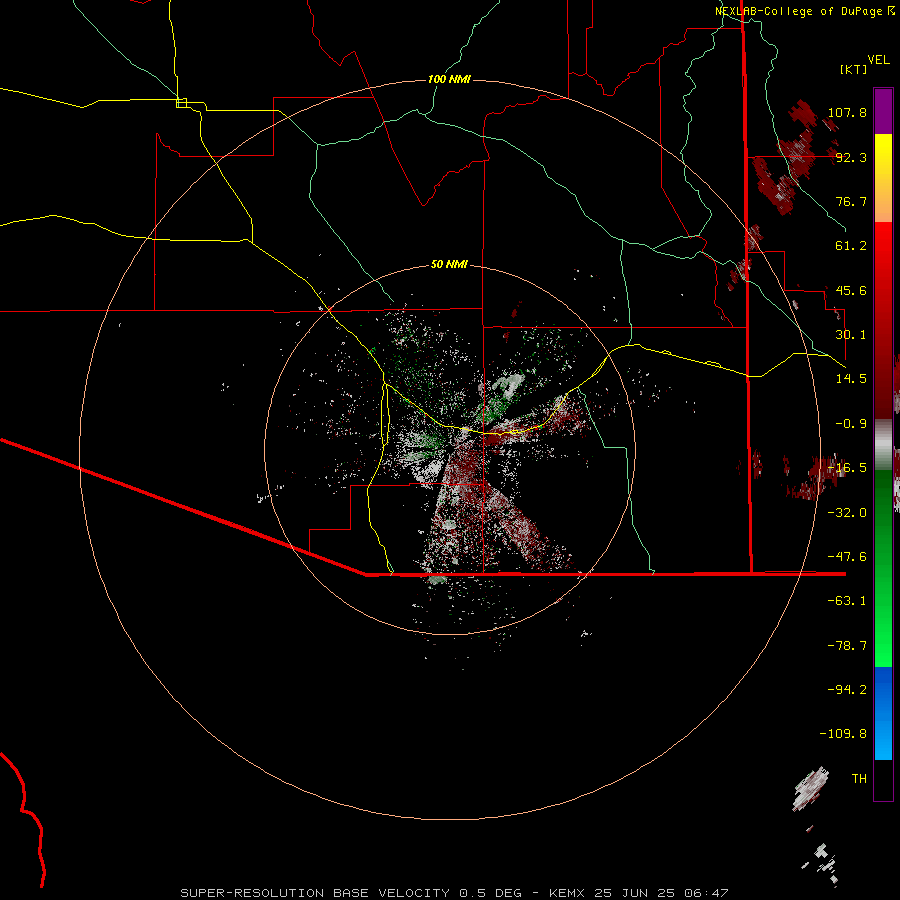Click the TH legend label
The image size is (900, 900).
point(859,779)
